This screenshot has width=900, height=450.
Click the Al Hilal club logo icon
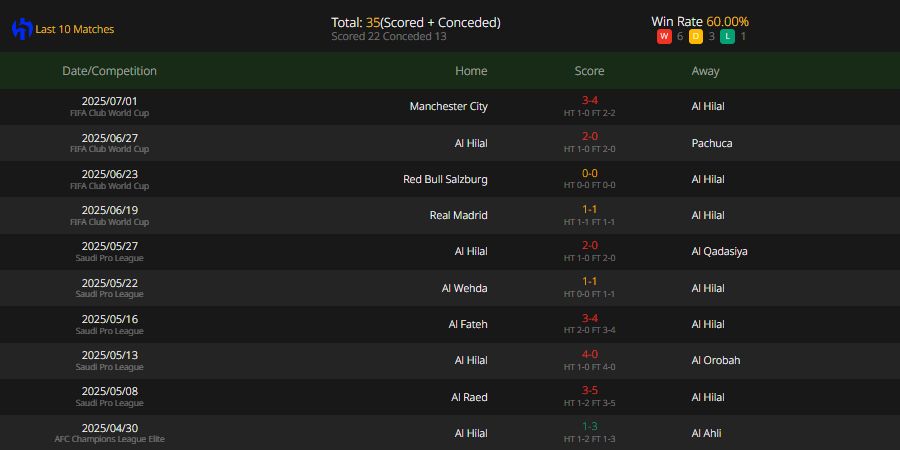22,29
